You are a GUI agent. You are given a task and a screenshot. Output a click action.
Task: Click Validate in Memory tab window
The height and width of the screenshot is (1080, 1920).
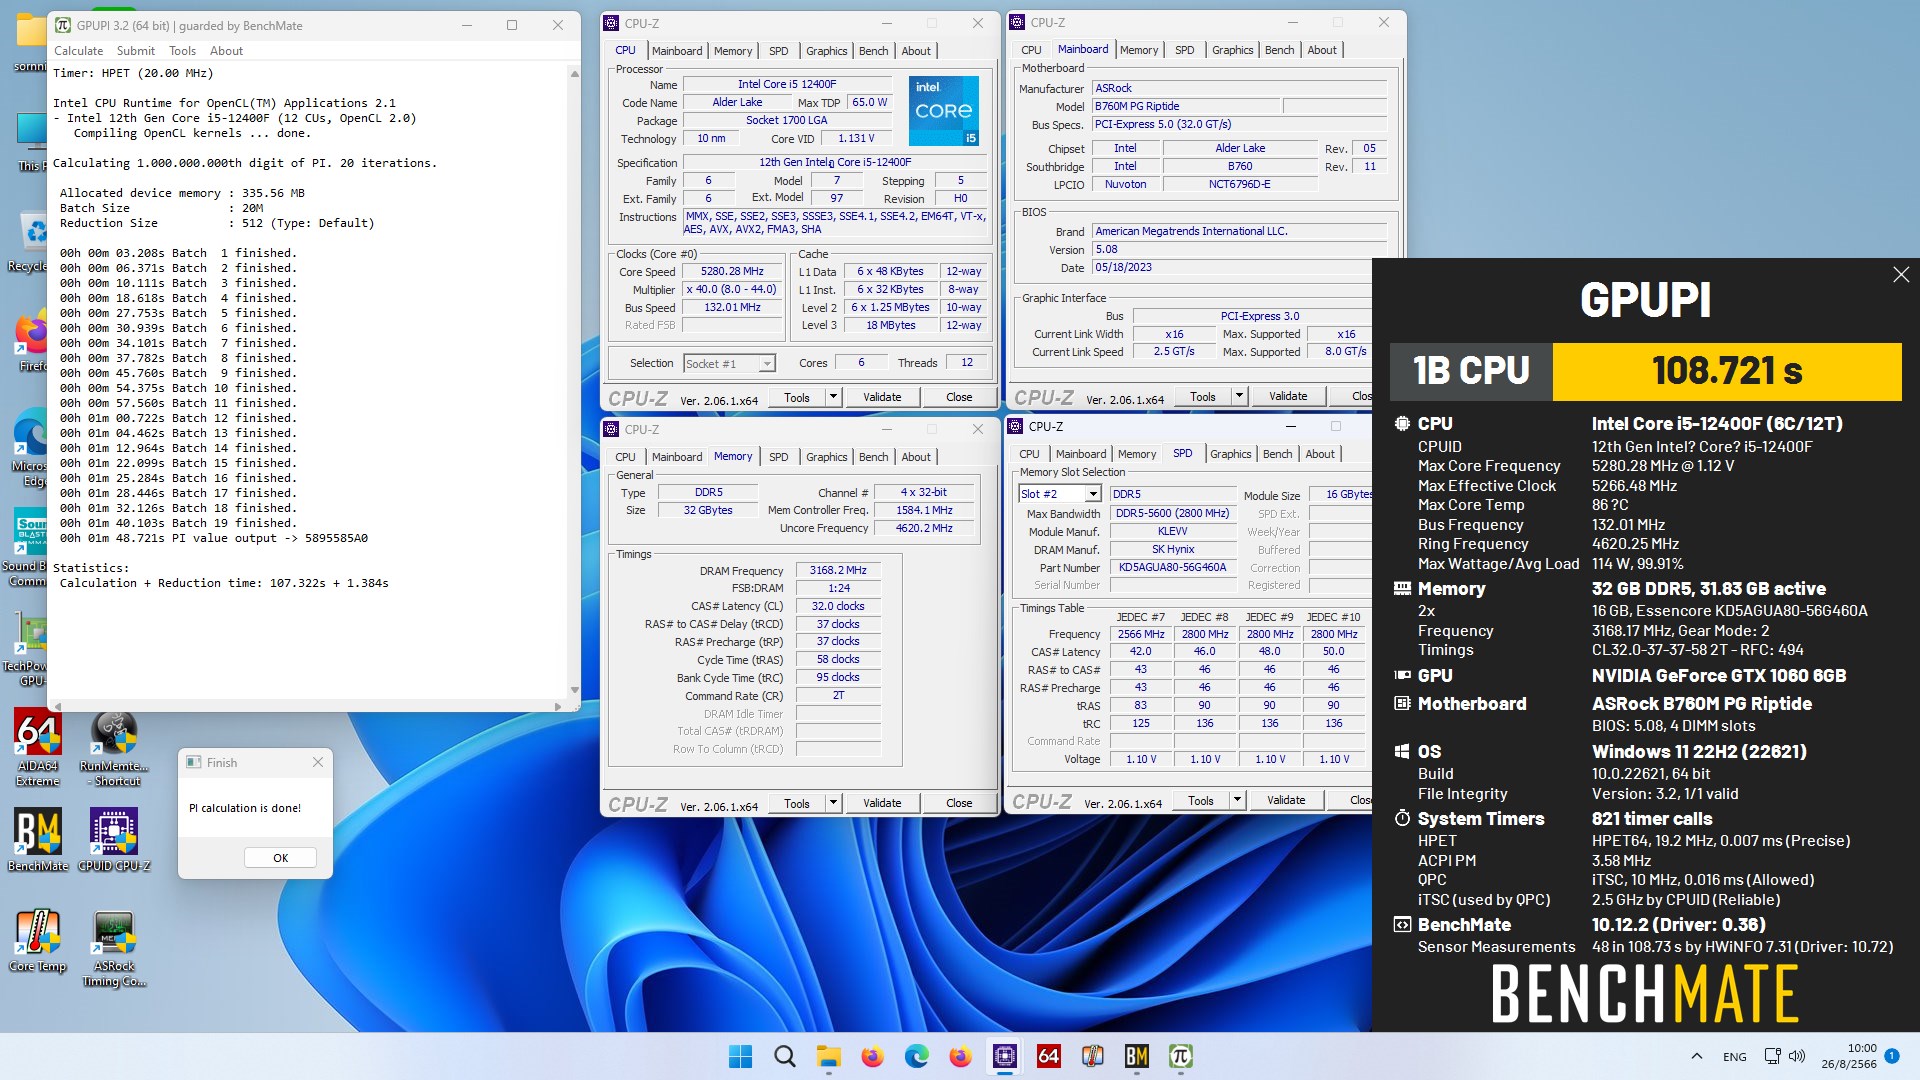tap(881, 803)
